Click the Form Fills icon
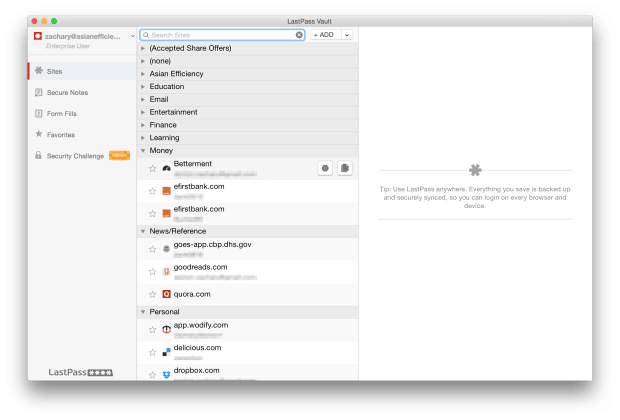 point(38,114)
